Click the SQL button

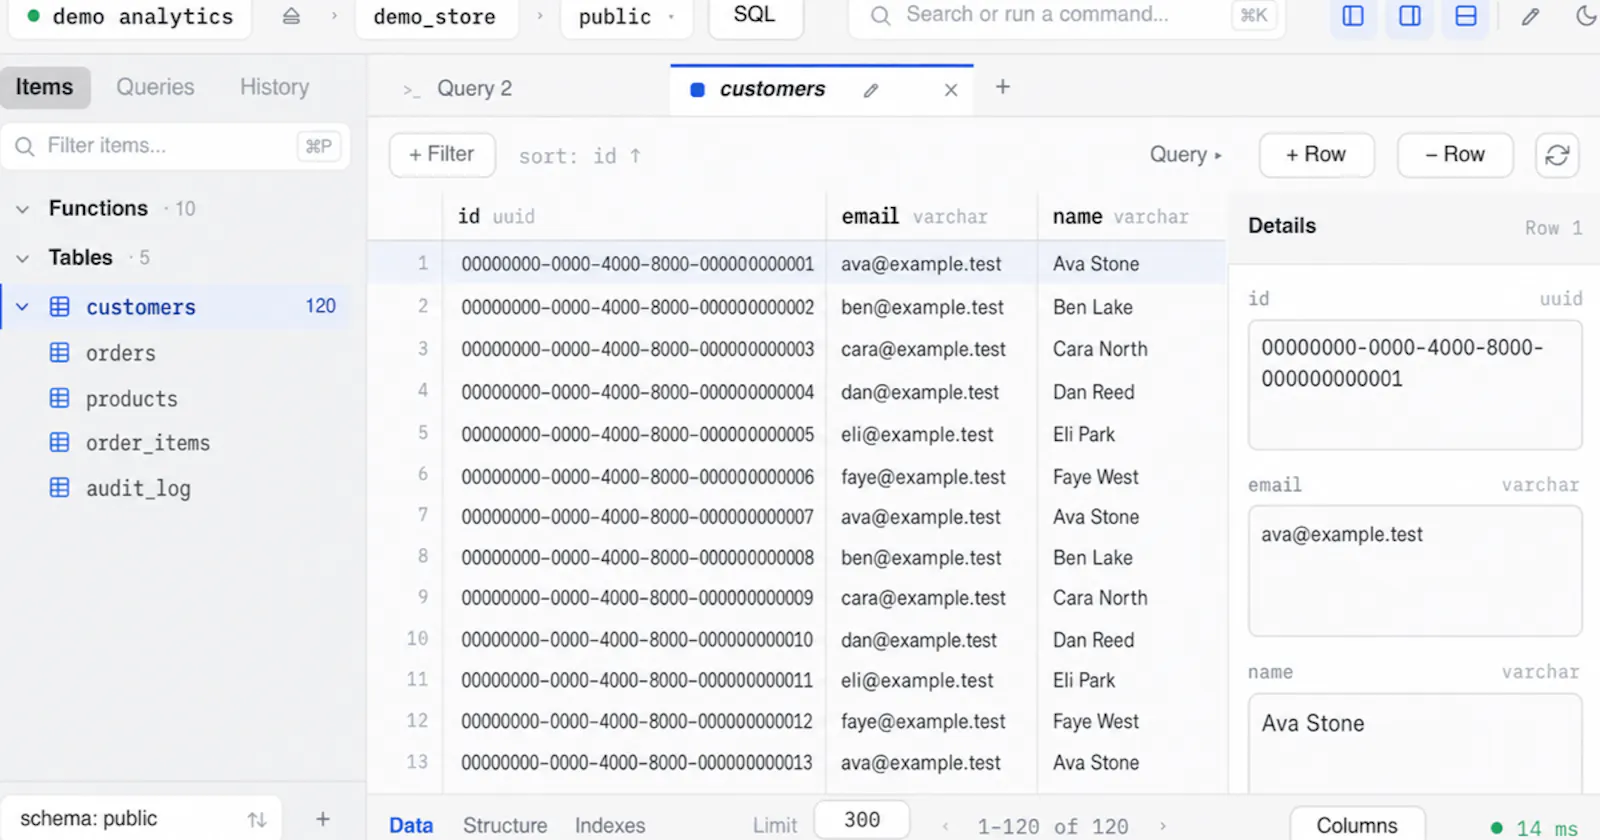click(x=755, y=16)
